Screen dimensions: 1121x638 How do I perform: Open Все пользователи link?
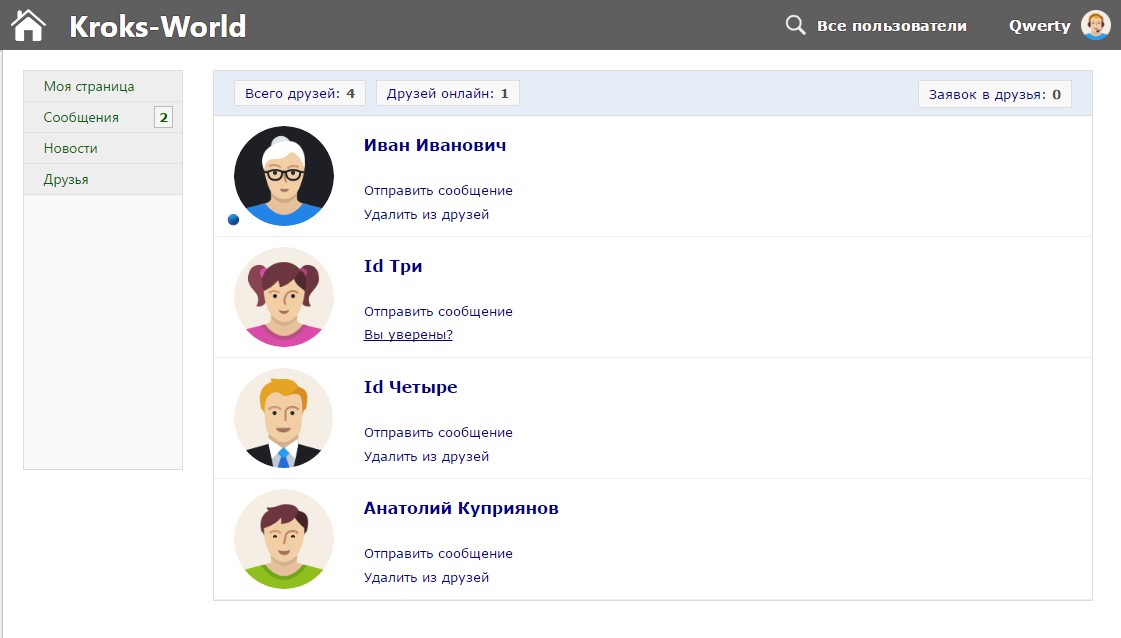click(892, 26)
